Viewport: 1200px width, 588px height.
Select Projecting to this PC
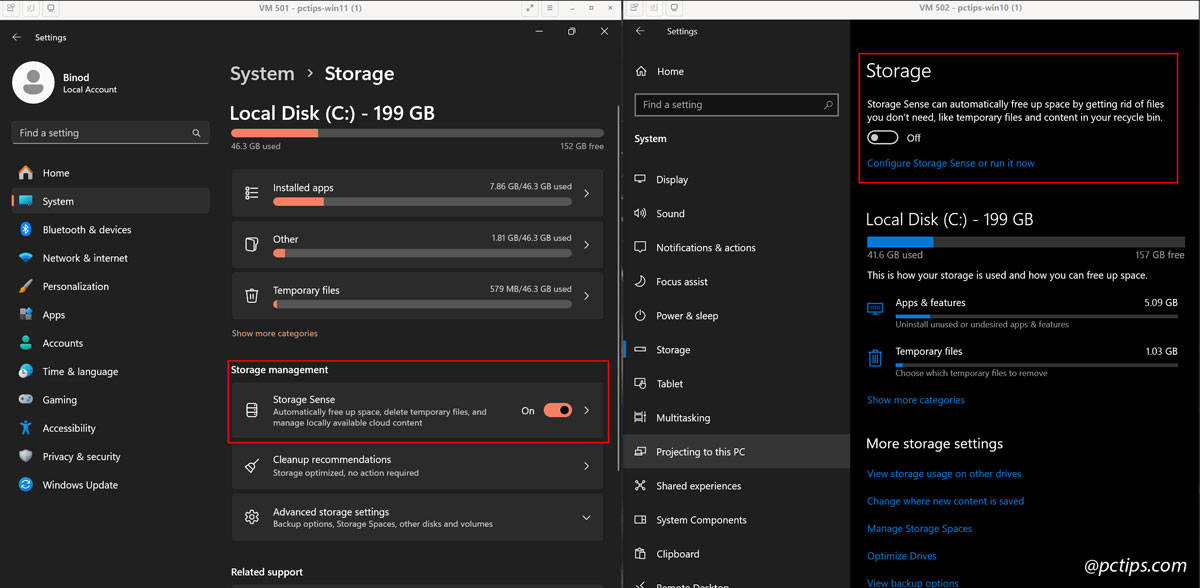[x=700, y=451]
